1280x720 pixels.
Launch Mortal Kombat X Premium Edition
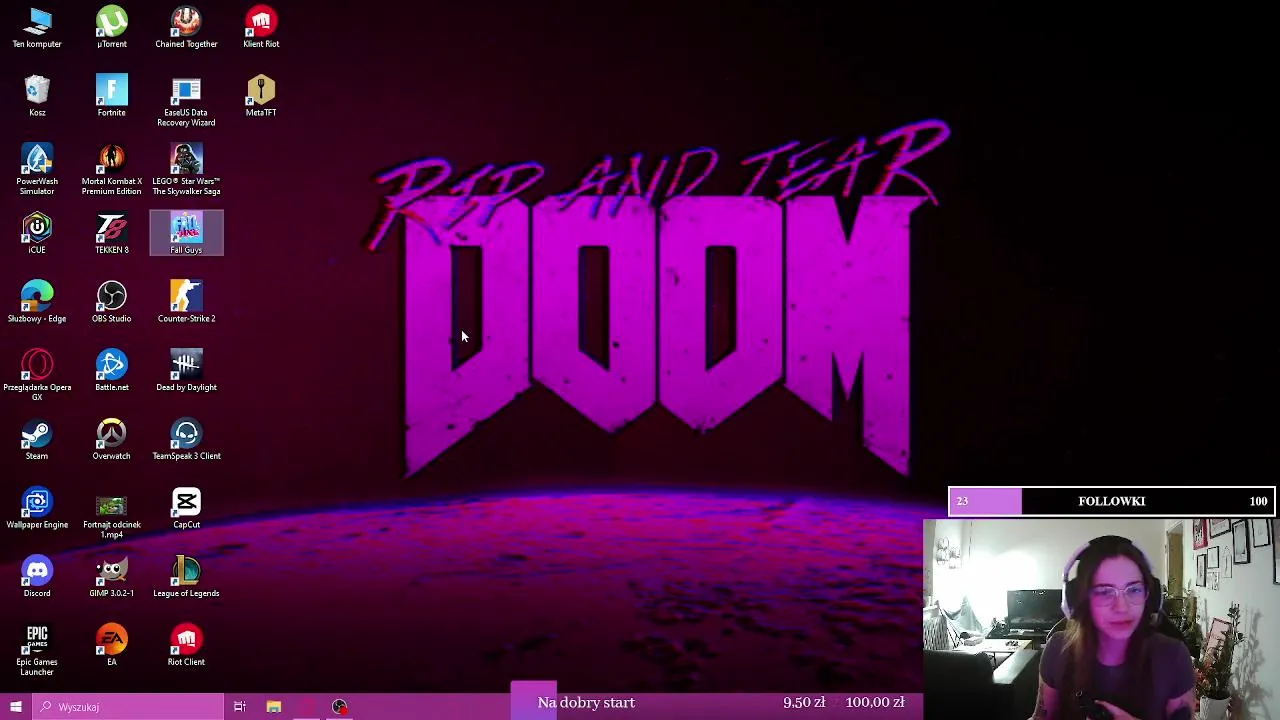112,169
